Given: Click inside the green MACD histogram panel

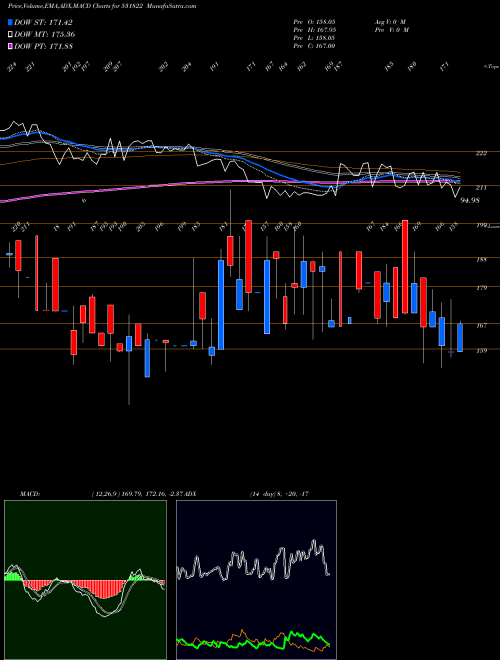Looking at the screenshot, I should 85,580.
